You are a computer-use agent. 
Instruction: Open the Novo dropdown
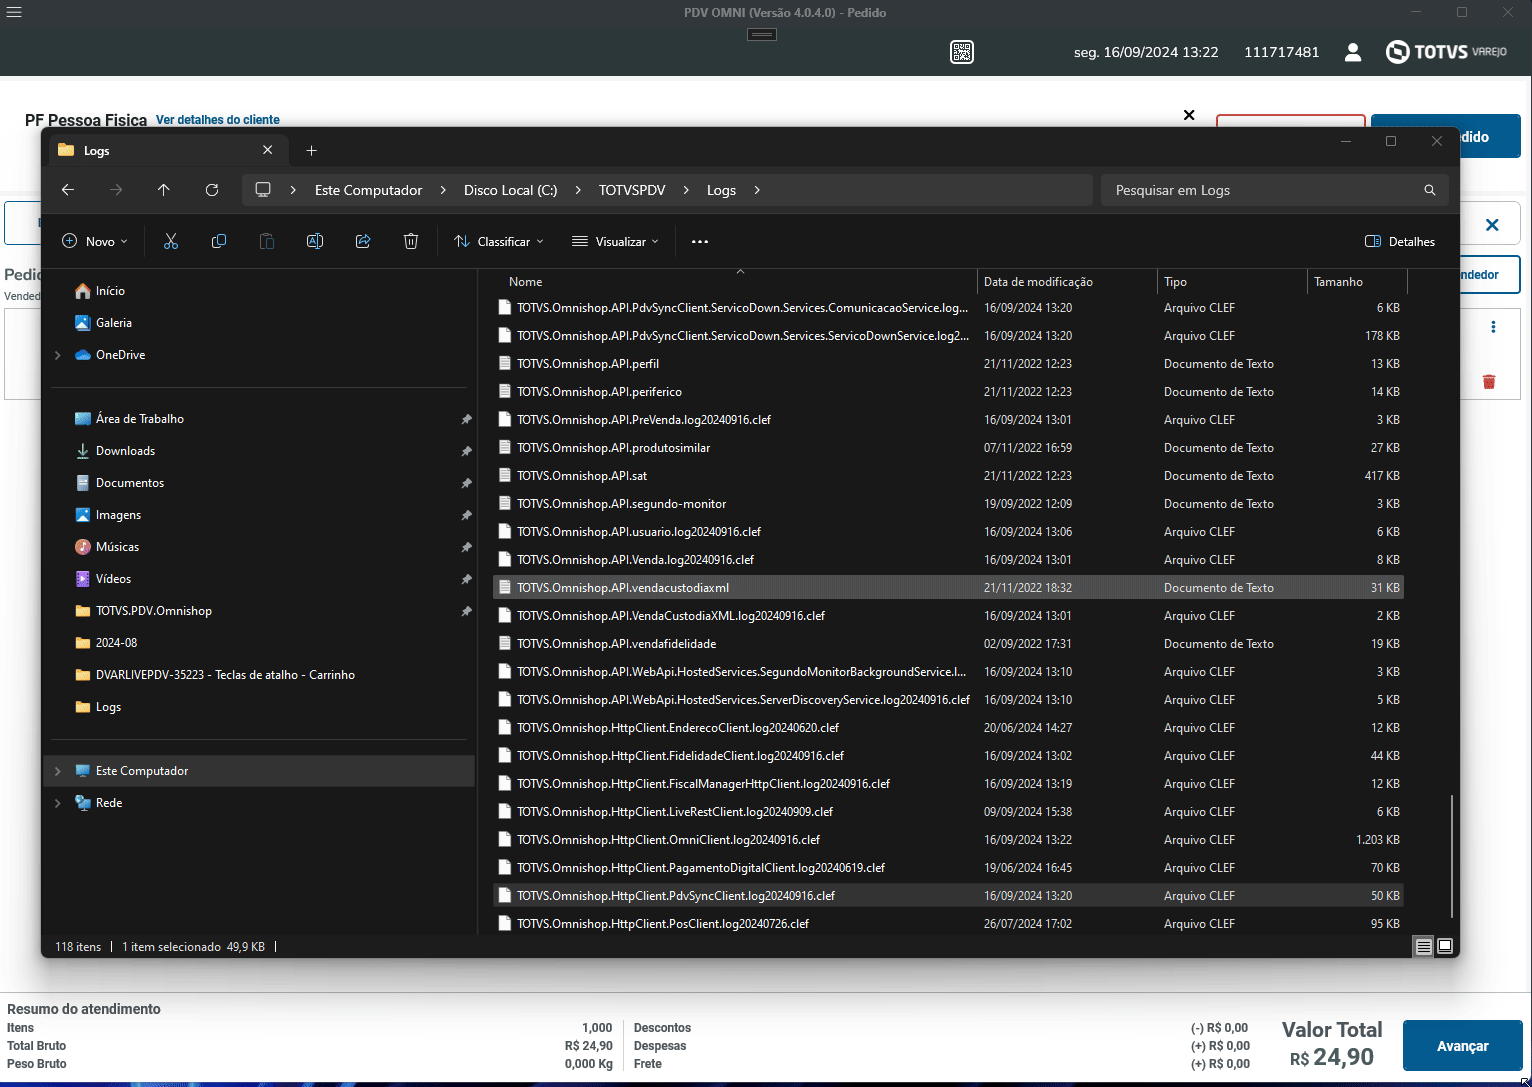(95, 242)
